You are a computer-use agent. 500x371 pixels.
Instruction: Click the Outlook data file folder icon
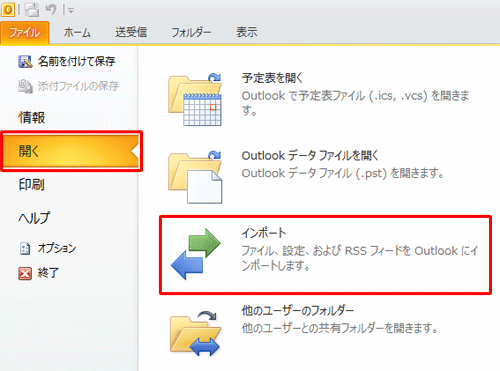[195, 177]
